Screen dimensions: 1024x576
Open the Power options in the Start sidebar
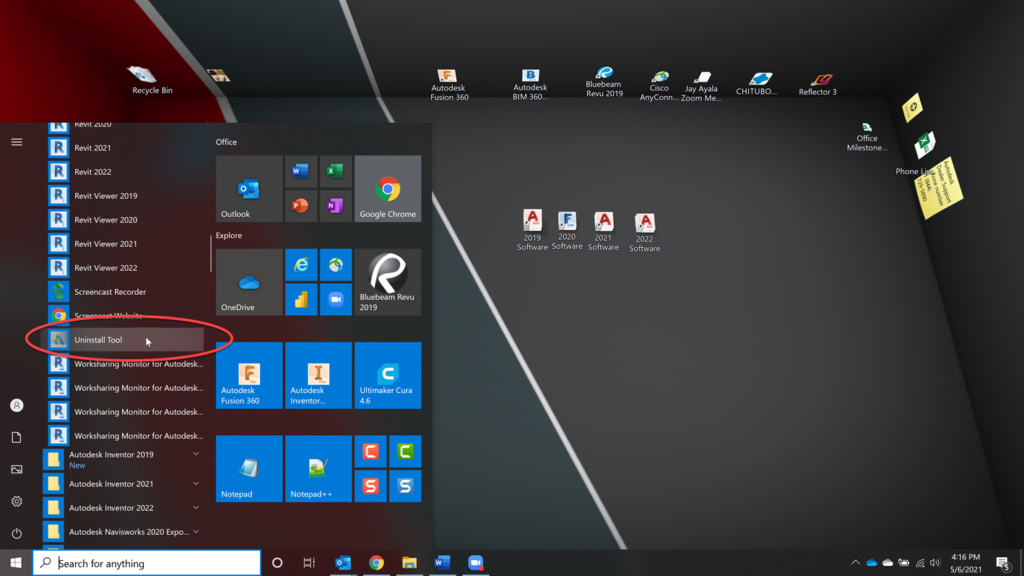click(x=16, y=531)
